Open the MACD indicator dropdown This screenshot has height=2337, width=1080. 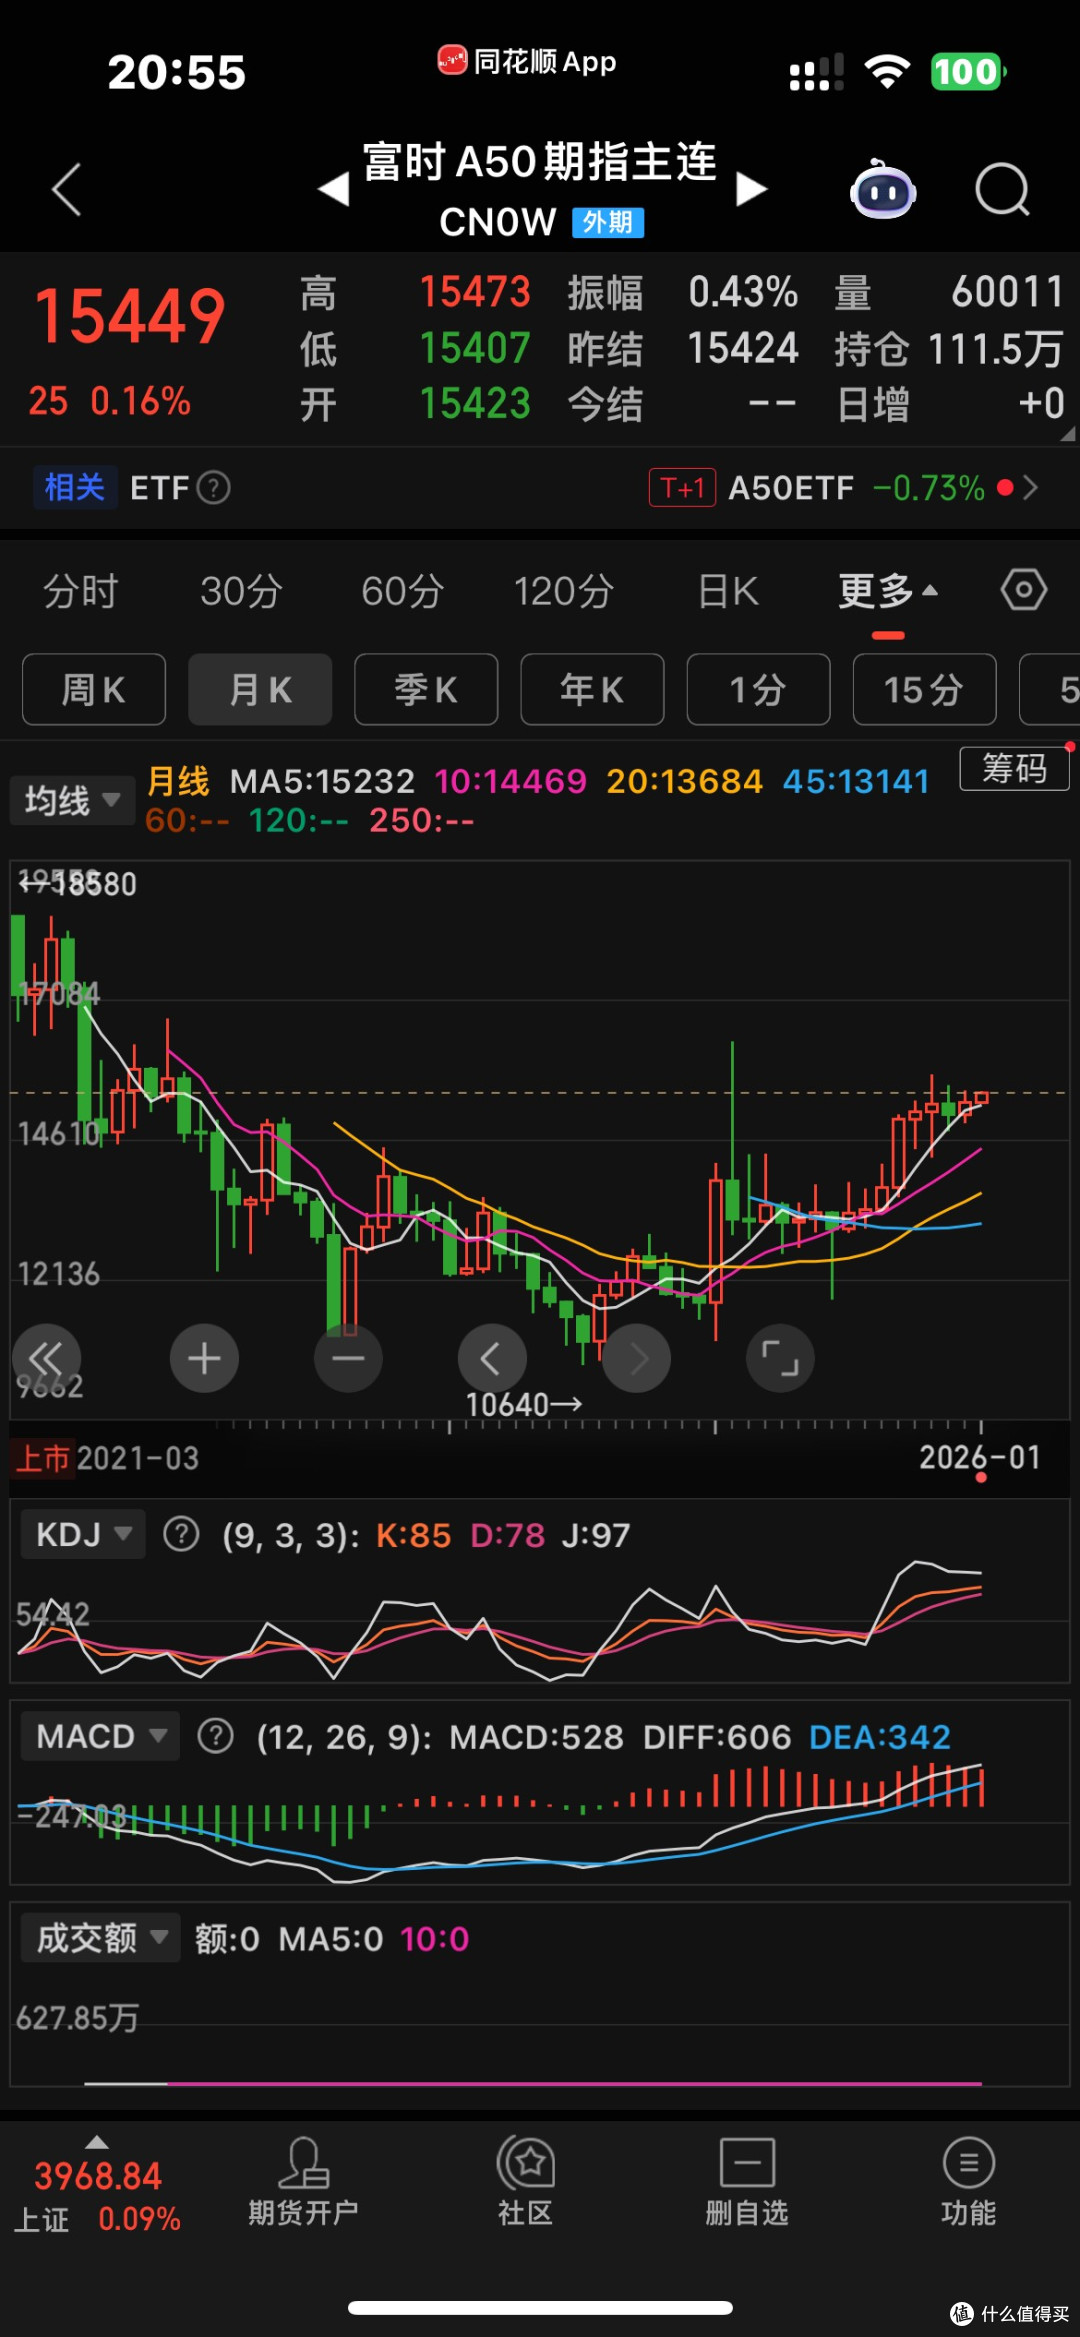[x=101, y=1736]
